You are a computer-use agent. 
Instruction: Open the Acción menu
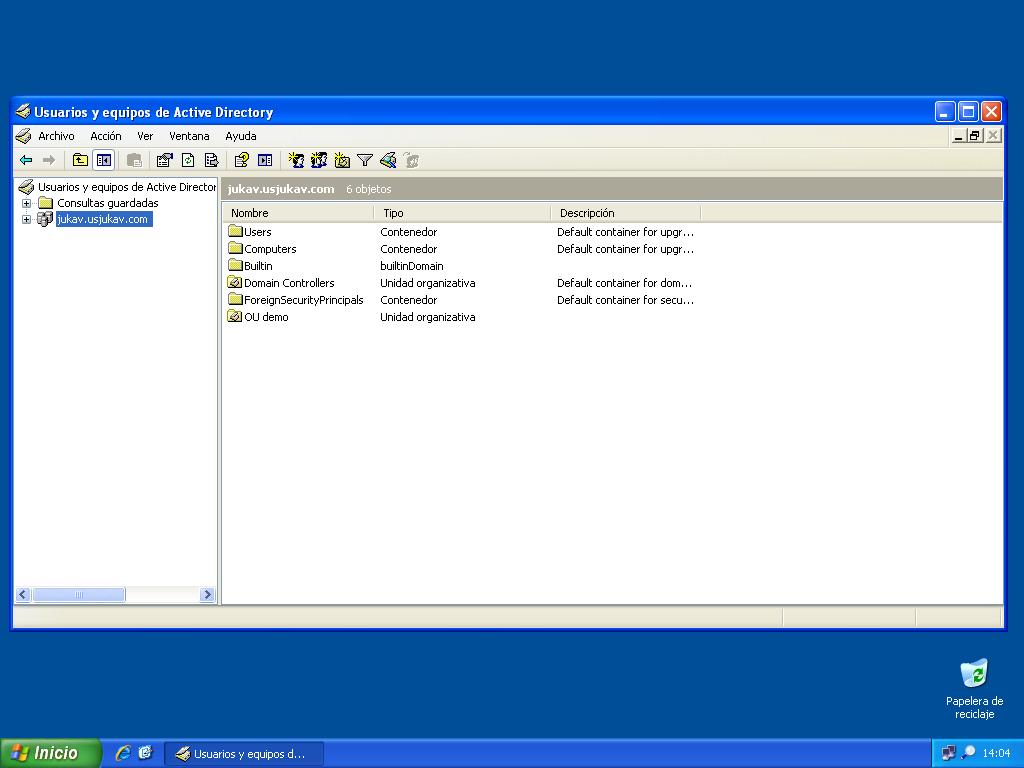pos(105,136)
